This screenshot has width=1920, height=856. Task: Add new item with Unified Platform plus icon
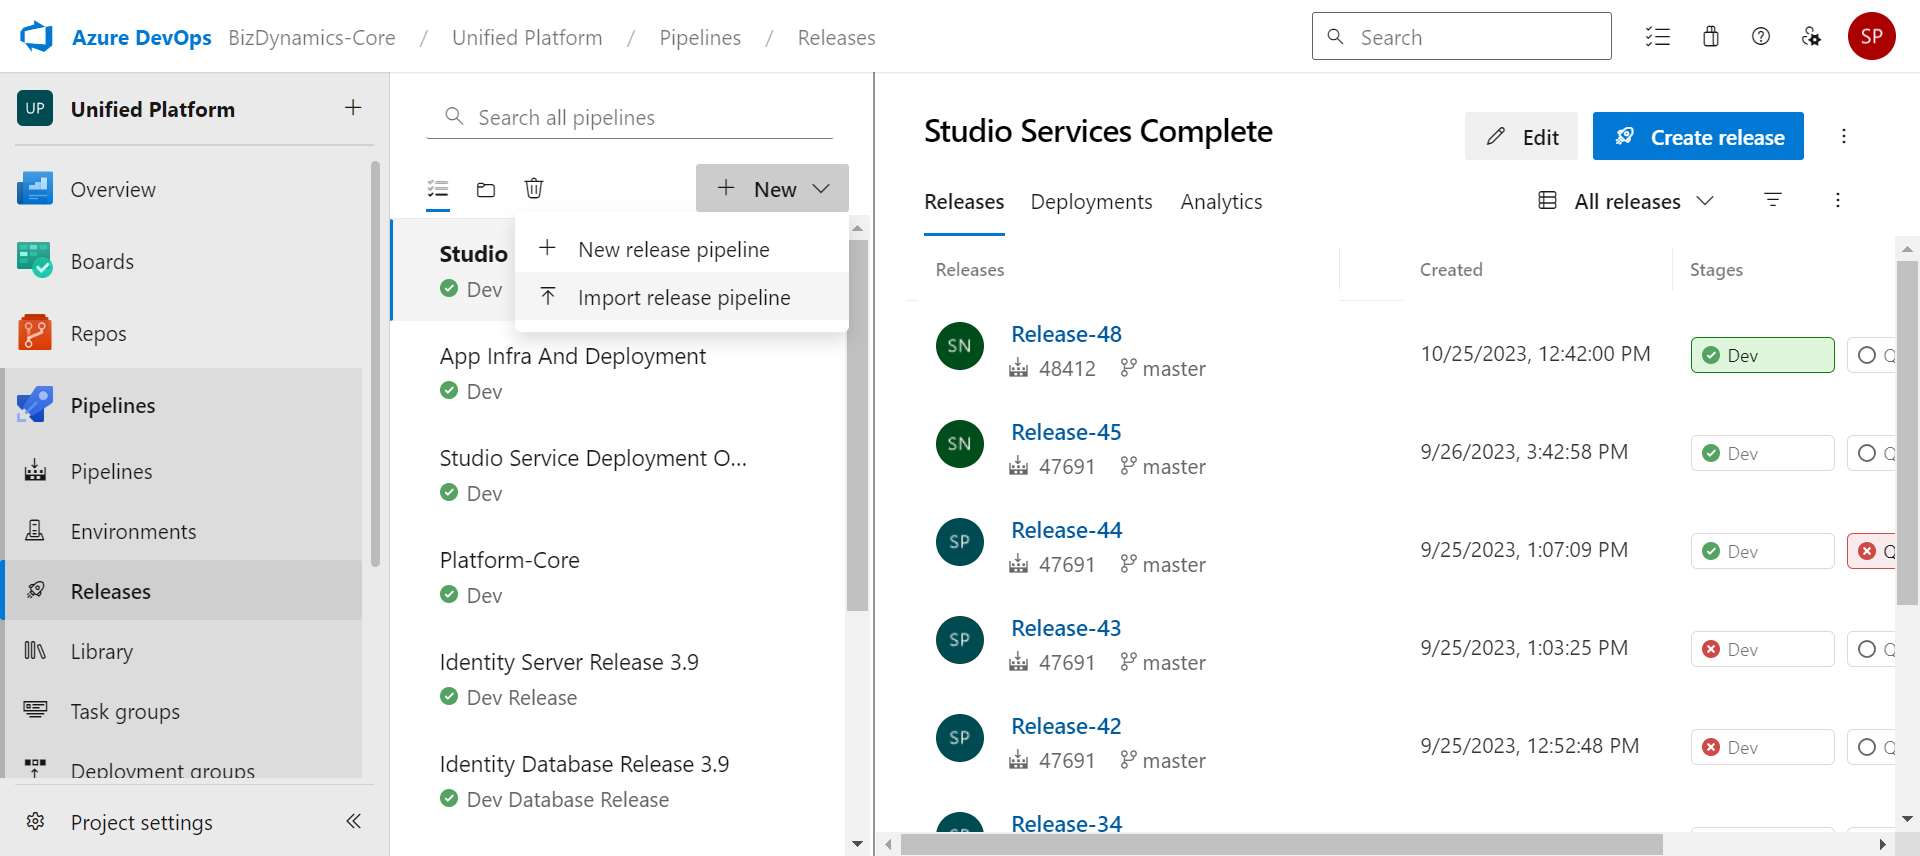(x=353, y=108)
